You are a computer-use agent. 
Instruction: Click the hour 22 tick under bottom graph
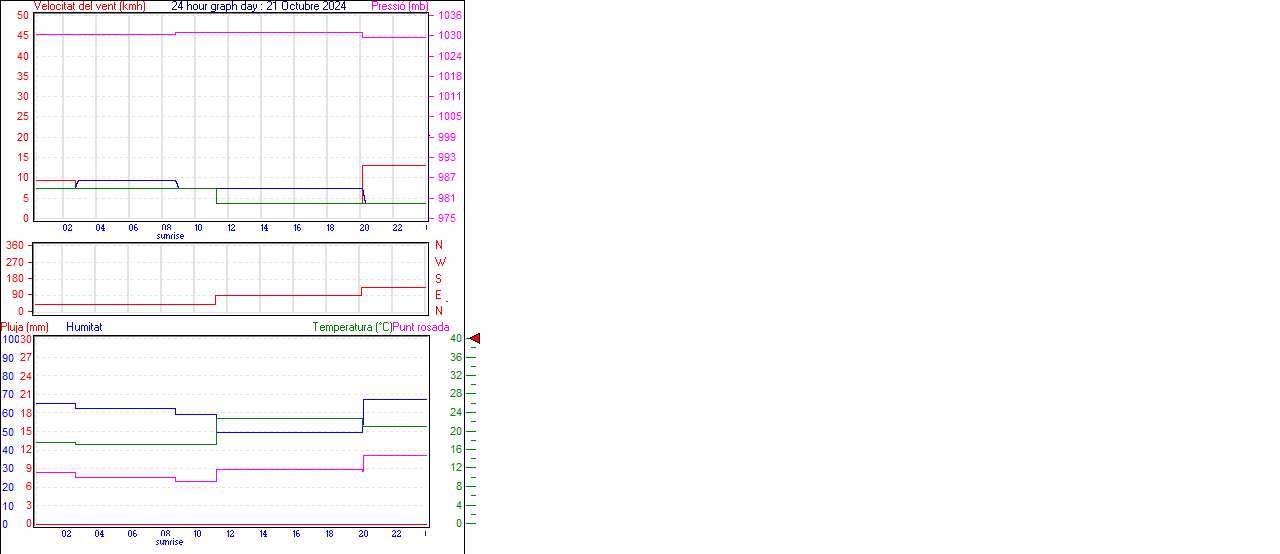pos(396,534)
